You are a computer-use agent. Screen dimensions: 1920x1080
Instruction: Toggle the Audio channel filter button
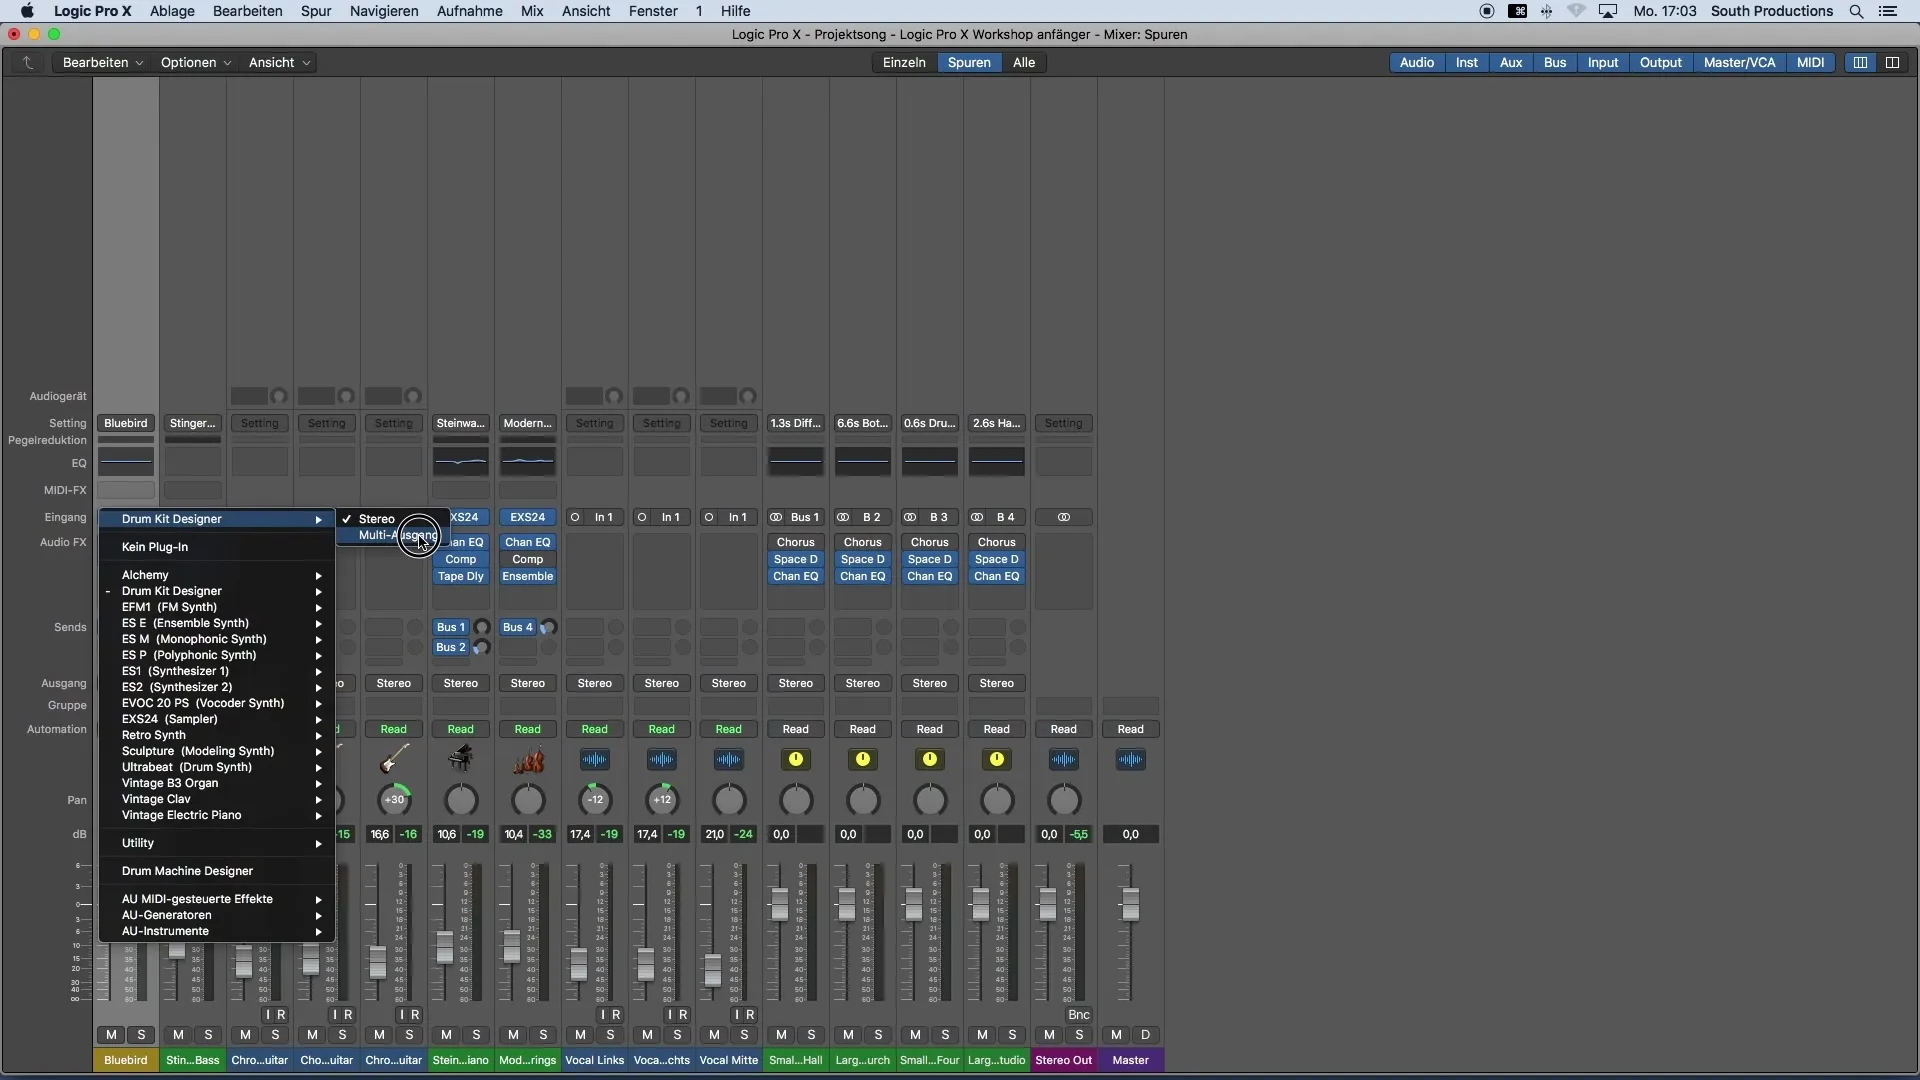tap(1416, 62)
